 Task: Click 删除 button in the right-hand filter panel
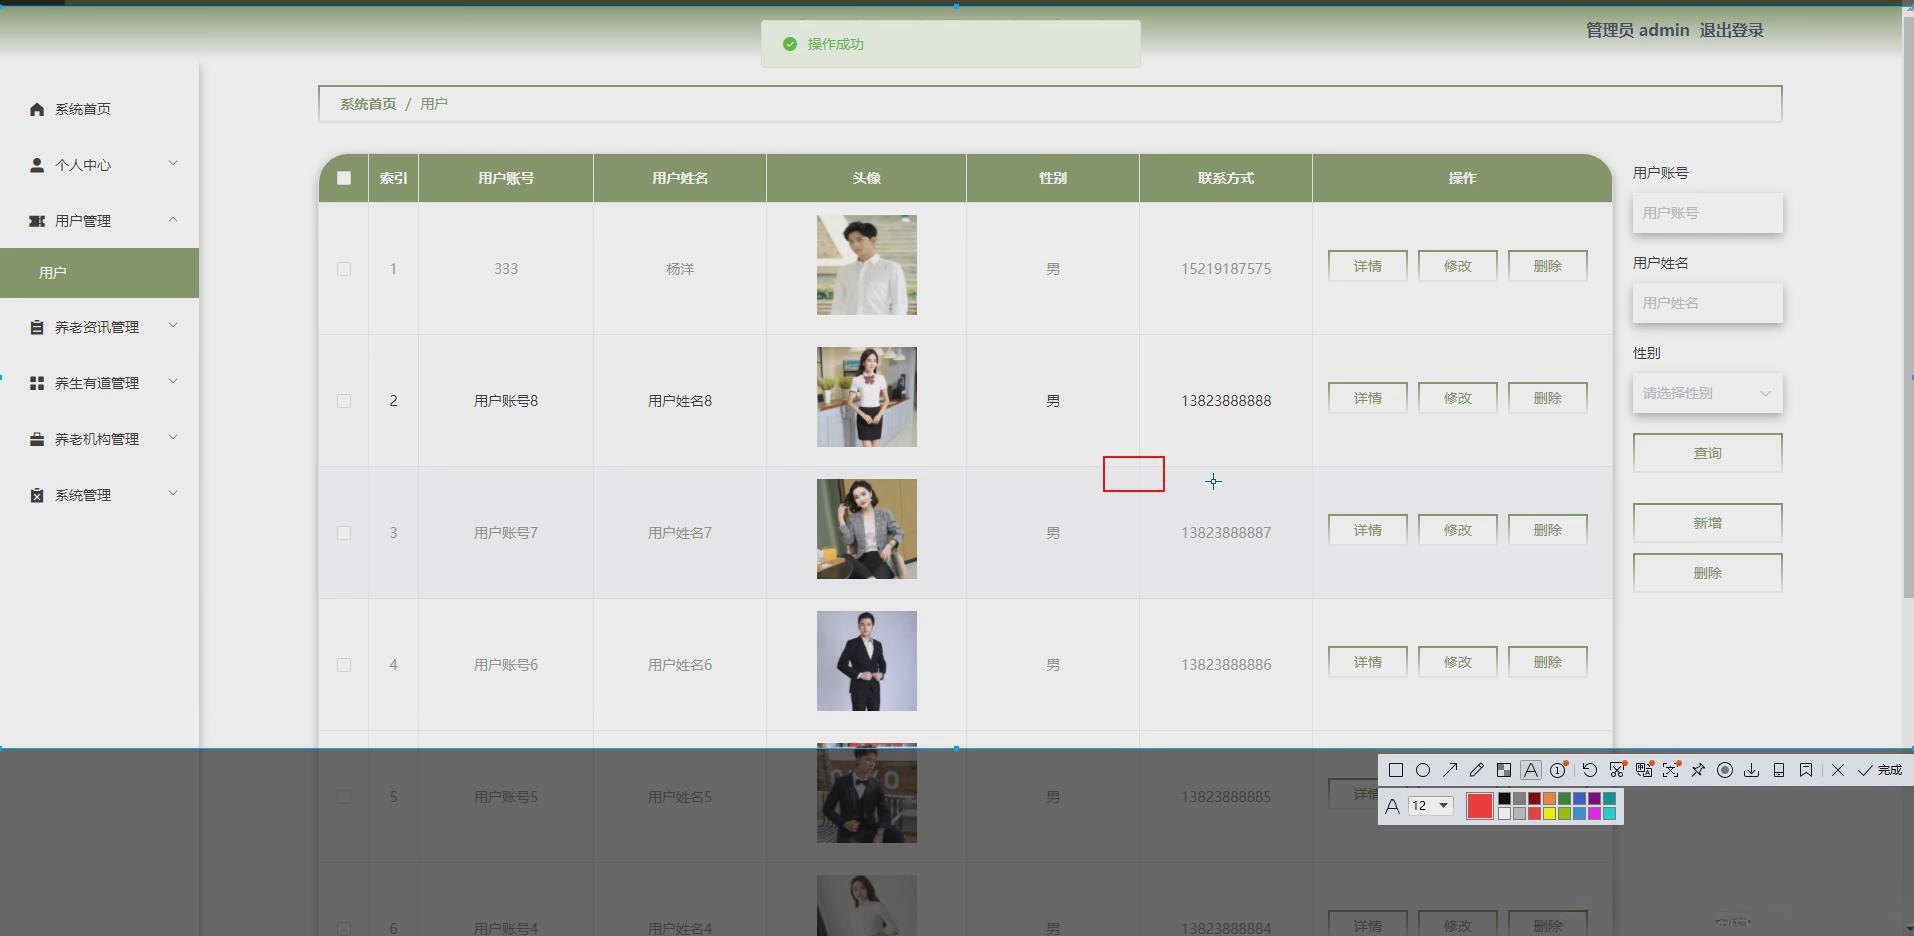[x=1707, y=573]
